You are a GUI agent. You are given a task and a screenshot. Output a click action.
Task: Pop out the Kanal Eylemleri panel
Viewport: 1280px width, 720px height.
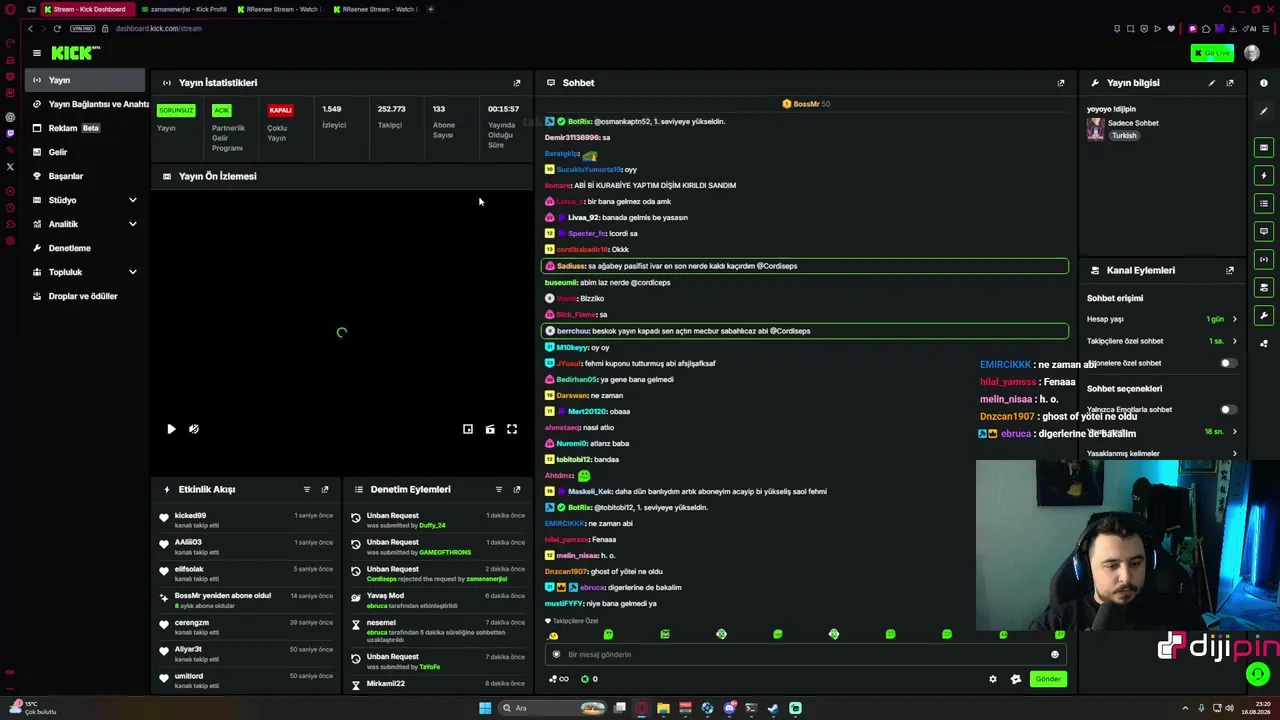pos(1230,270)
